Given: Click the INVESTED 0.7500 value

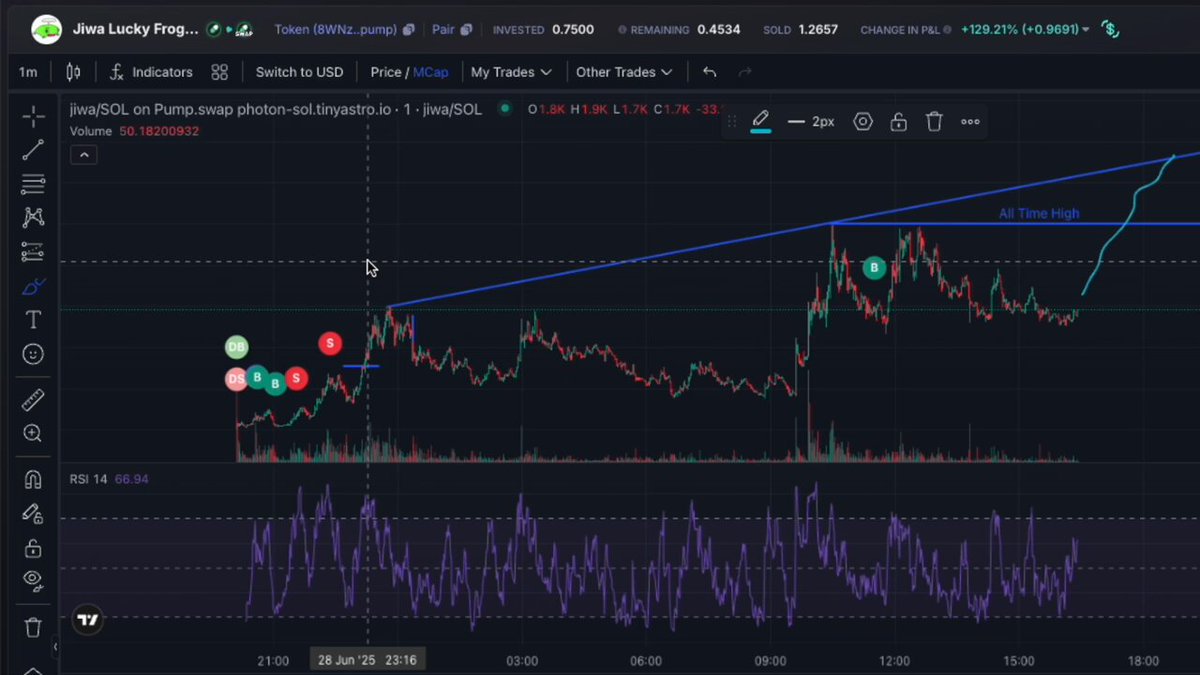Looking at the screenshot, I should [x=573, y=29].
